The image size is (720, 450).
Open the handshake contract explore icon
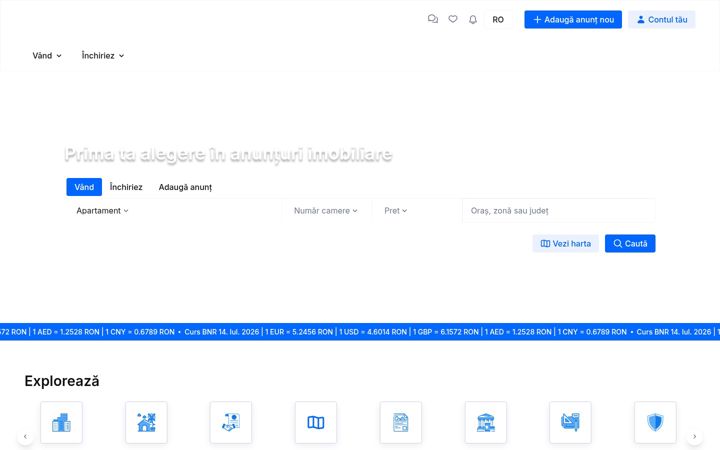pos(231,422)
